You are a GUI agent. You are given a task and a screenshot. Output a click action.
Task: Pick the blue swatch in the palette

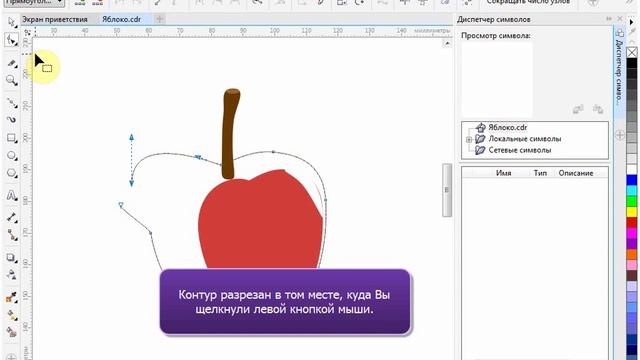coord(632,180)
